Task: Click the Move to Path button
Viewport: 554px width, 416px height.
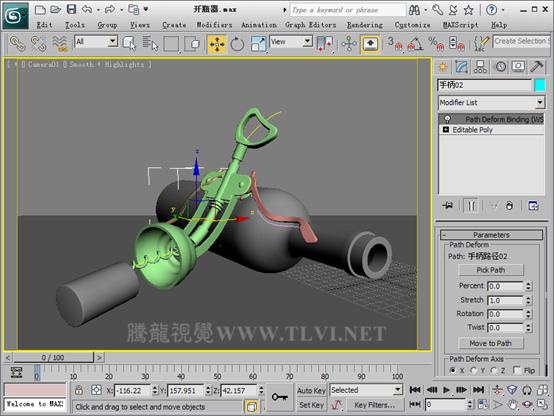Action: click(x=491, y=343)
